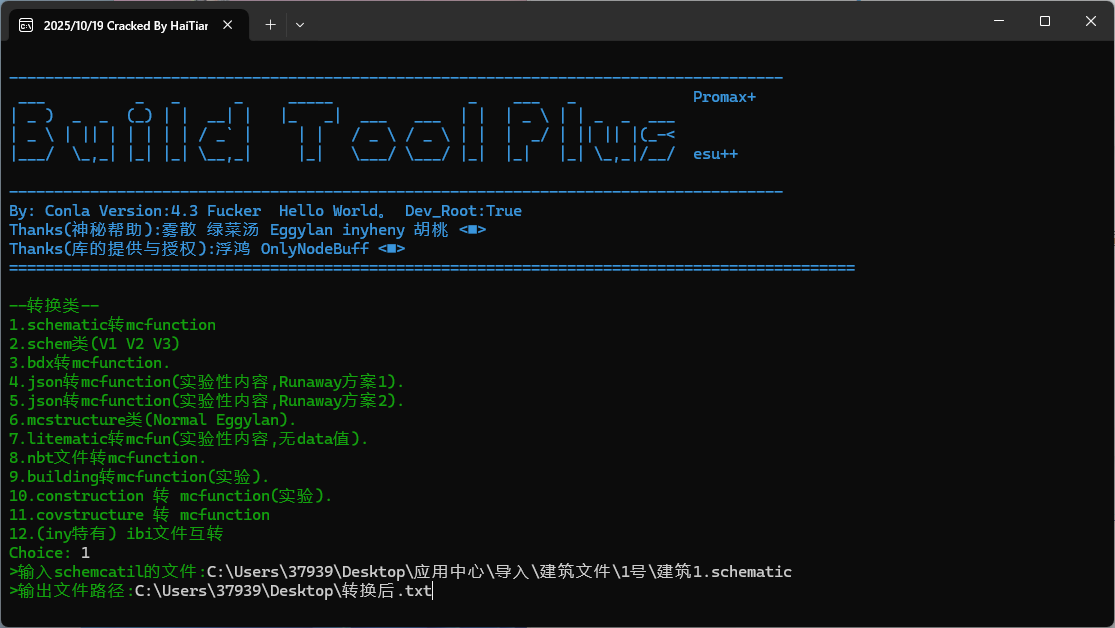Click the "esu++" label beside the banner
Viewport: 1115px width, 628px height.
coord(715,154)
